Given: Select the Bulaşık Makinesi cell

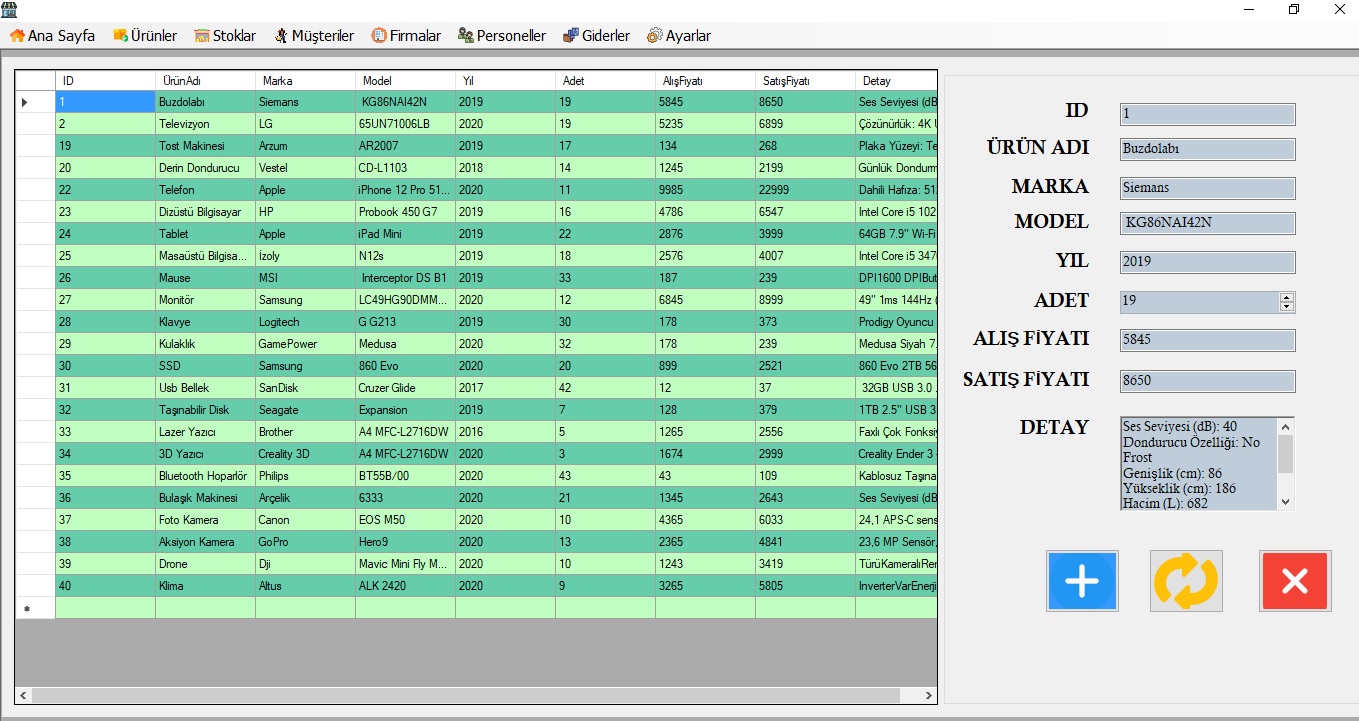Looking at the screenshot, I should point(205,498).
